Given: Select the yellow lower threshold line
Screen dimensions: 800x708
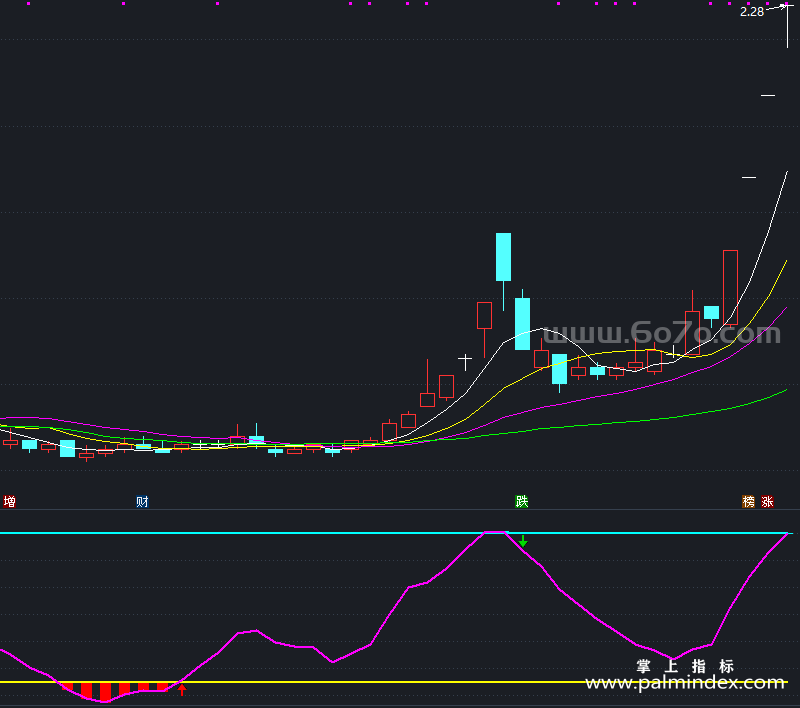Looking at the screenshot, I should pyautogui.click(x=394, y=682).
